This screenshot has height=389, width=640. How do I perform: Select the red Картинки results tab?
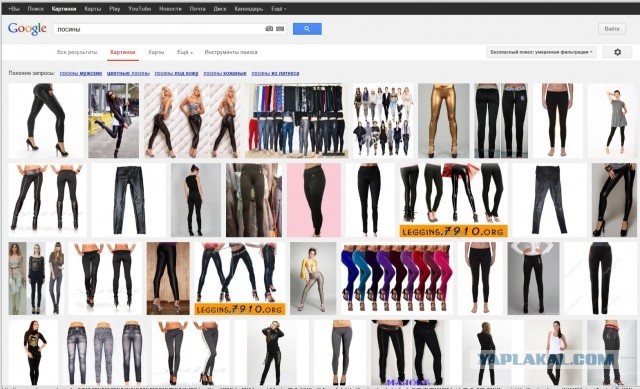tap(123, 52)
